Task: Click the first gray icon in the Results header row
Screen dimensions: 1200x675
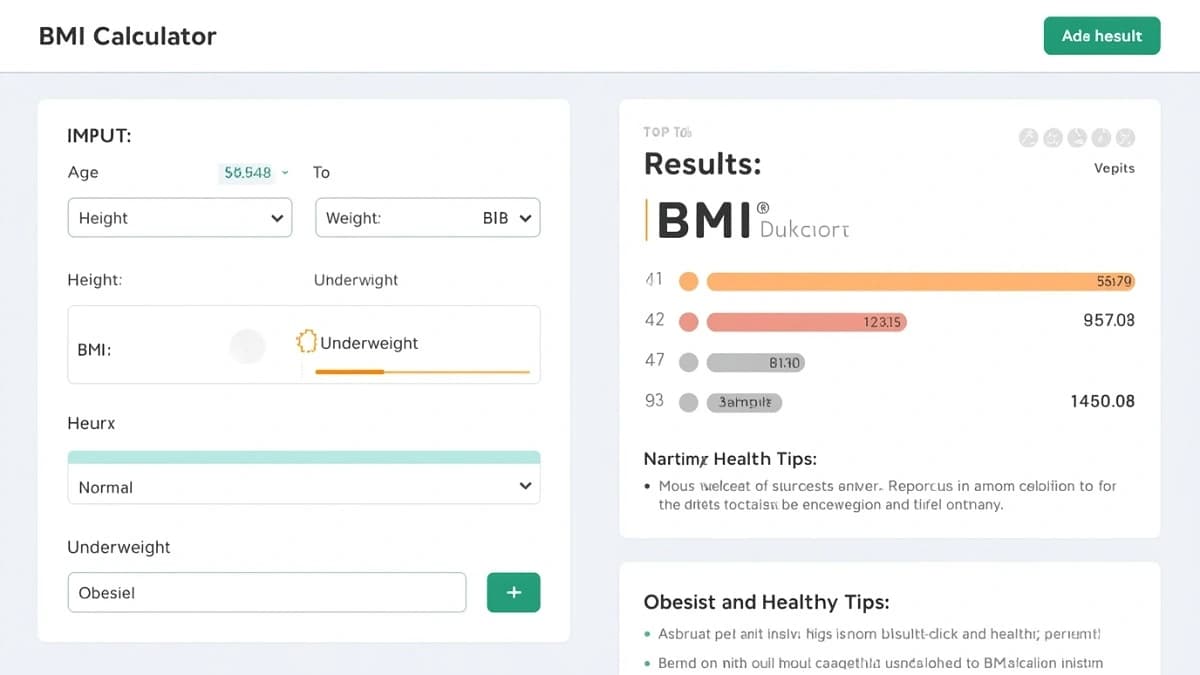Action: (1029, 137)
